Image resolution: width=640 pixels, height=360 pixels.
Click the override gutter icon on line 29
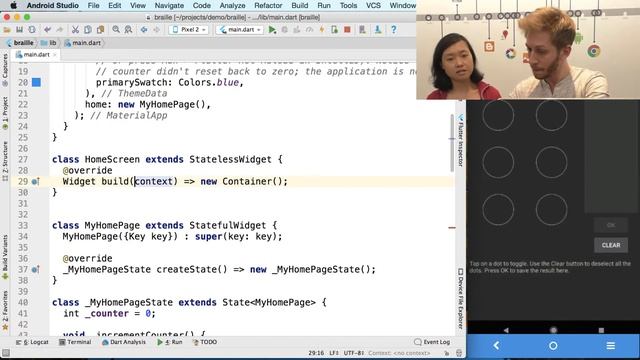coord(36,182)
